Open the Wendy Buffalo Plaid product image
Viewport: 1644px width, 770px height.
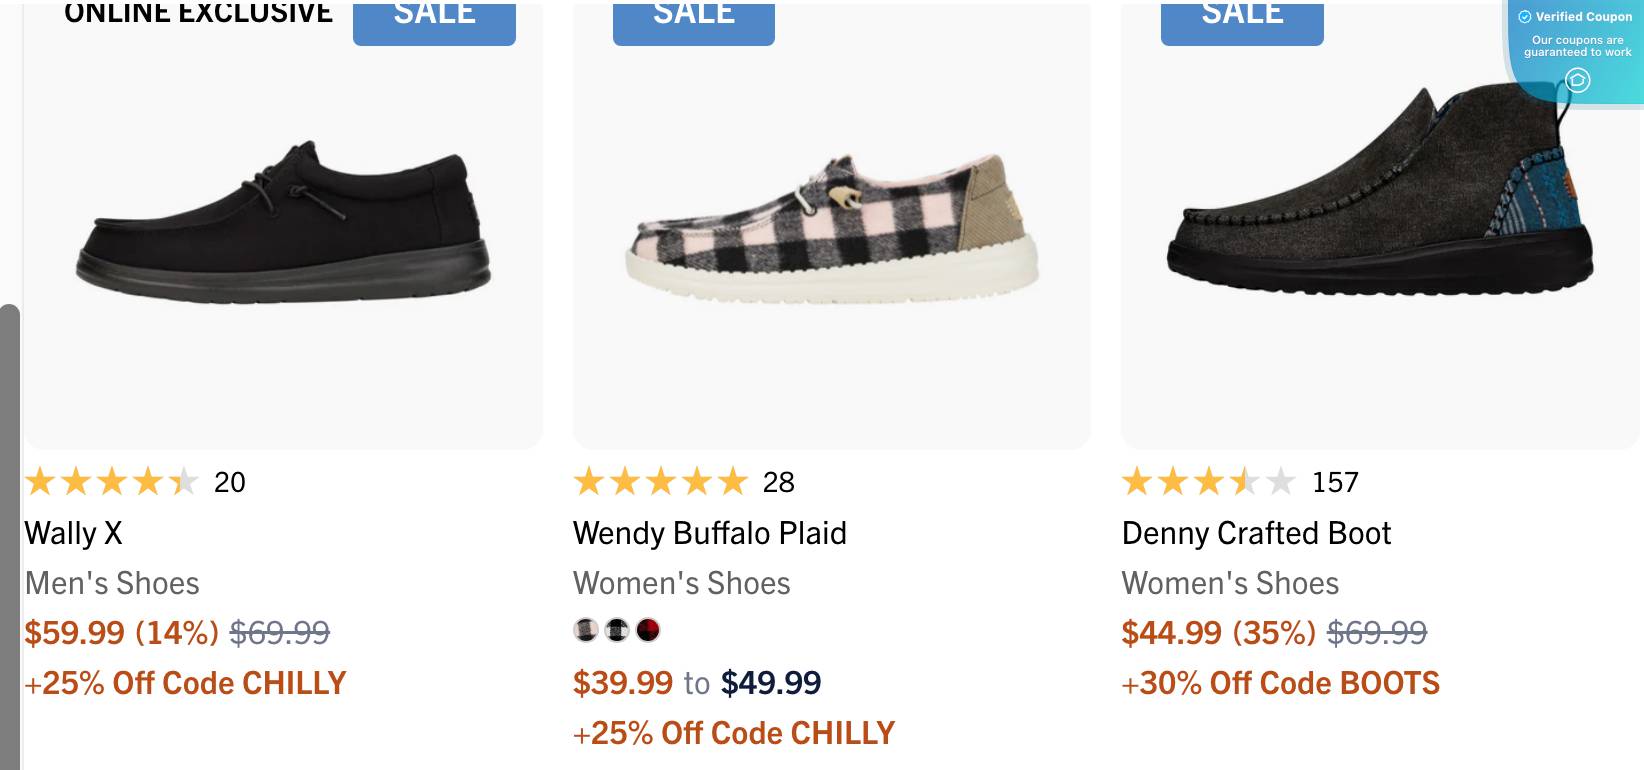click(x=831, y=220)
